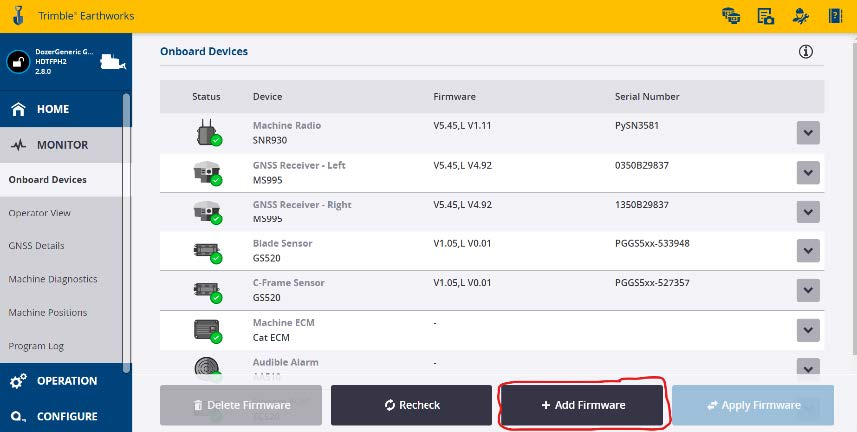857x432 pixels.
Task: Open Machine Diagnostics page
Action: [52, 279]
